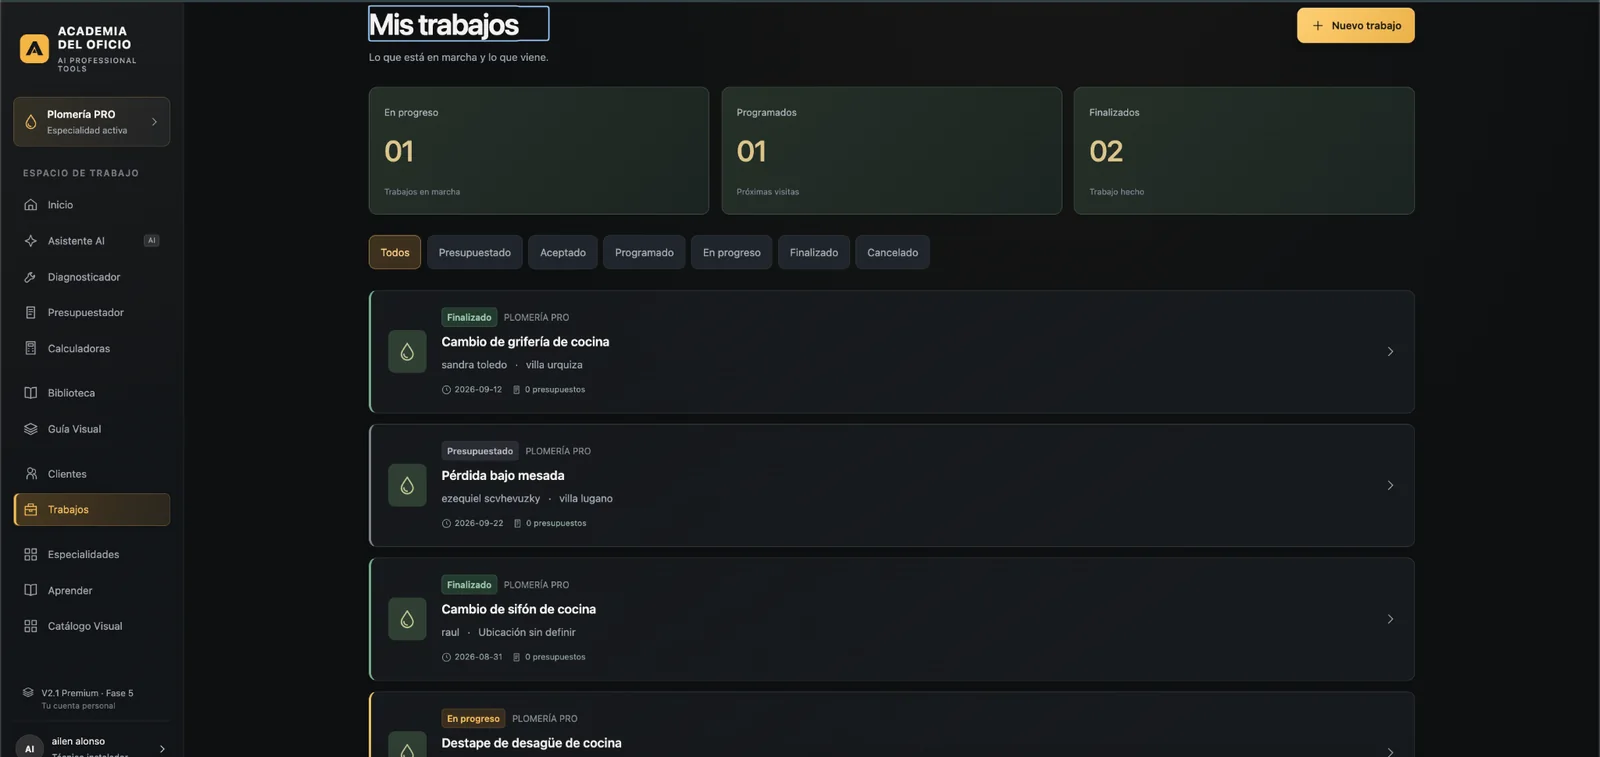Select the Finalizado filter chip

point(814,253)
